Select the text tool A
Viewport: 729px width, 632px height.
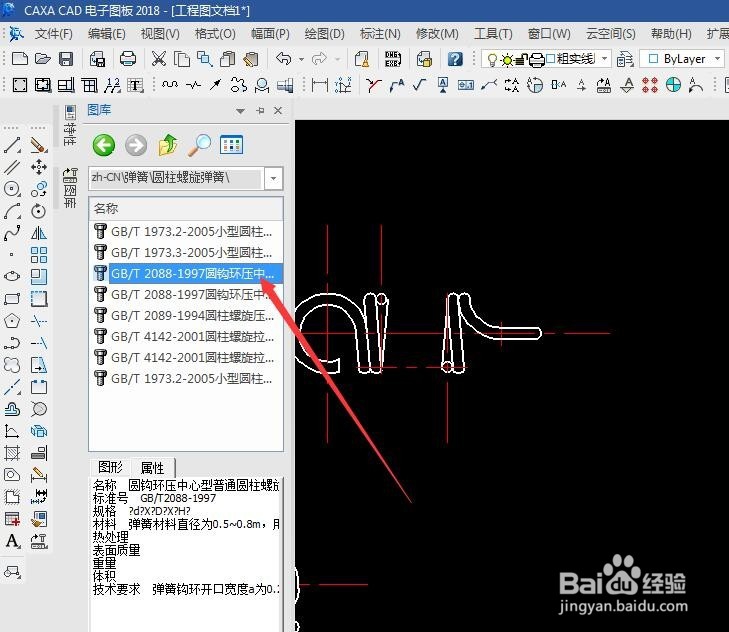(x=13, y=541)
